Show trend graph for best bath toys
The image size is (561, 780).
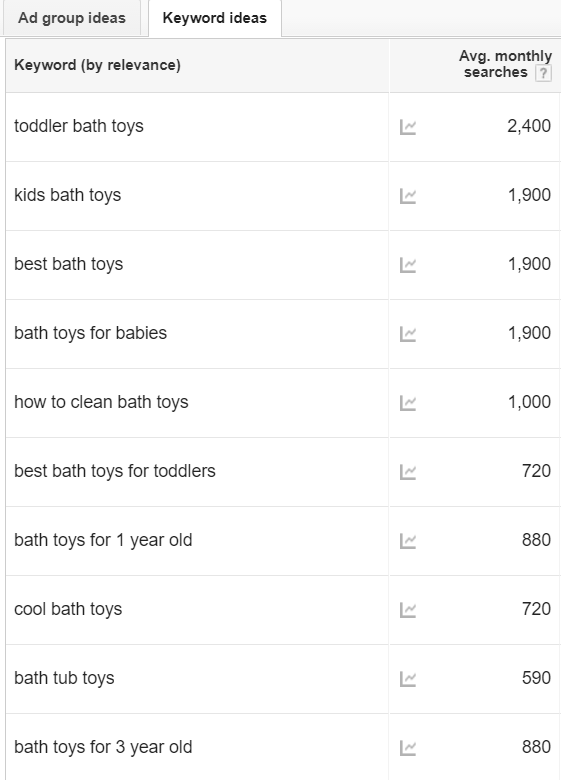pyautogui.click(x=408, y=265)
